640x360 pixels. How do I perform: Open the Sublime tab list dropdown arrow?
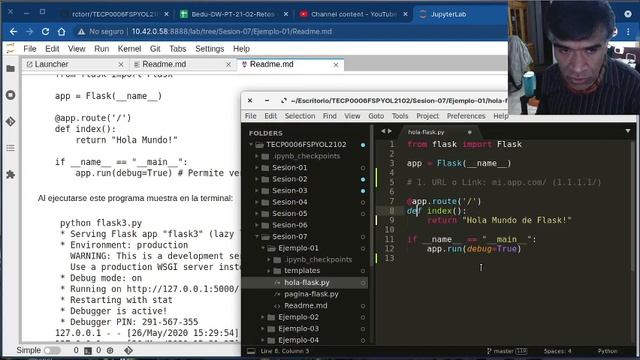pos(628,131)
